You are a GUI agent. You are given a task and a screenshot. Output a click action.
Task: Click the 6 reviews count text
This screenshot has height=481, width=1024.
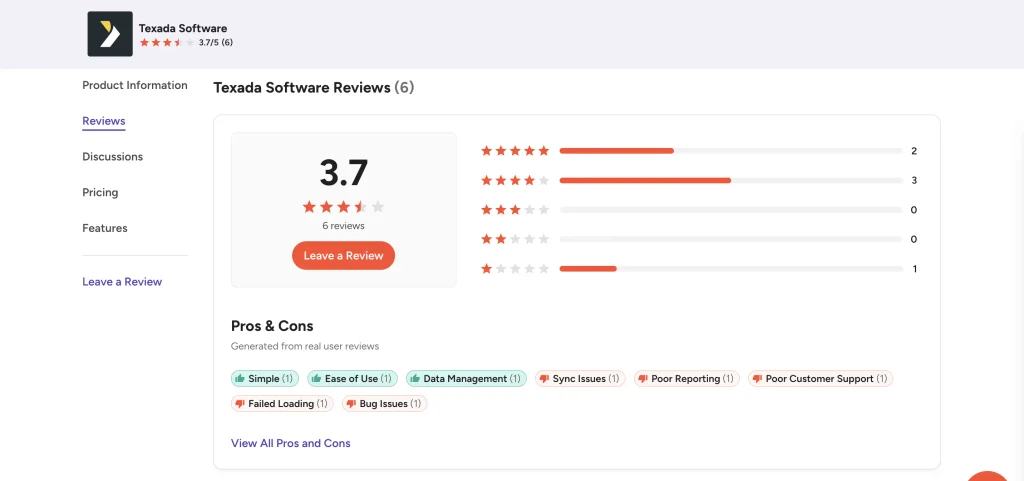[x=344, y=226]
